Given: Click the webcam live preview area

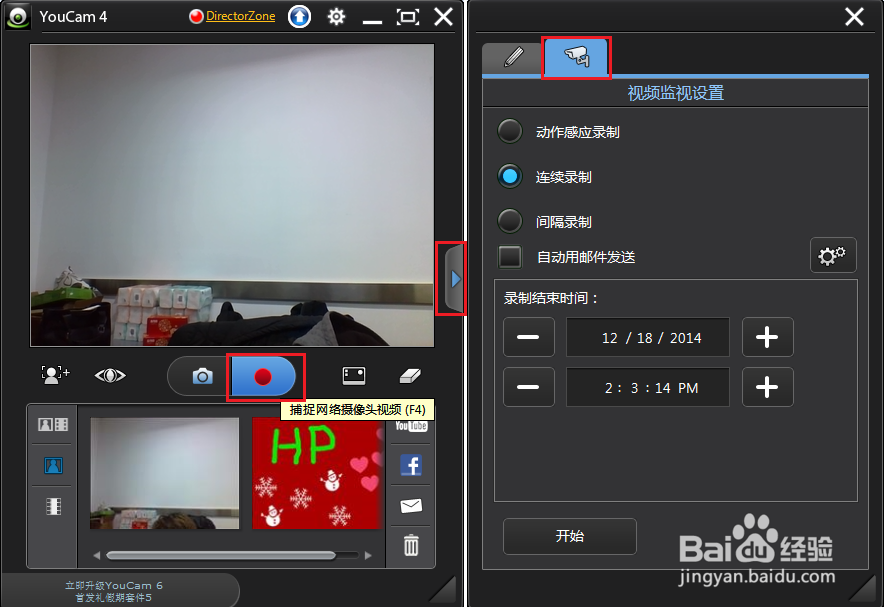Looking at the screenshot, I should click(x=232, y=195).
